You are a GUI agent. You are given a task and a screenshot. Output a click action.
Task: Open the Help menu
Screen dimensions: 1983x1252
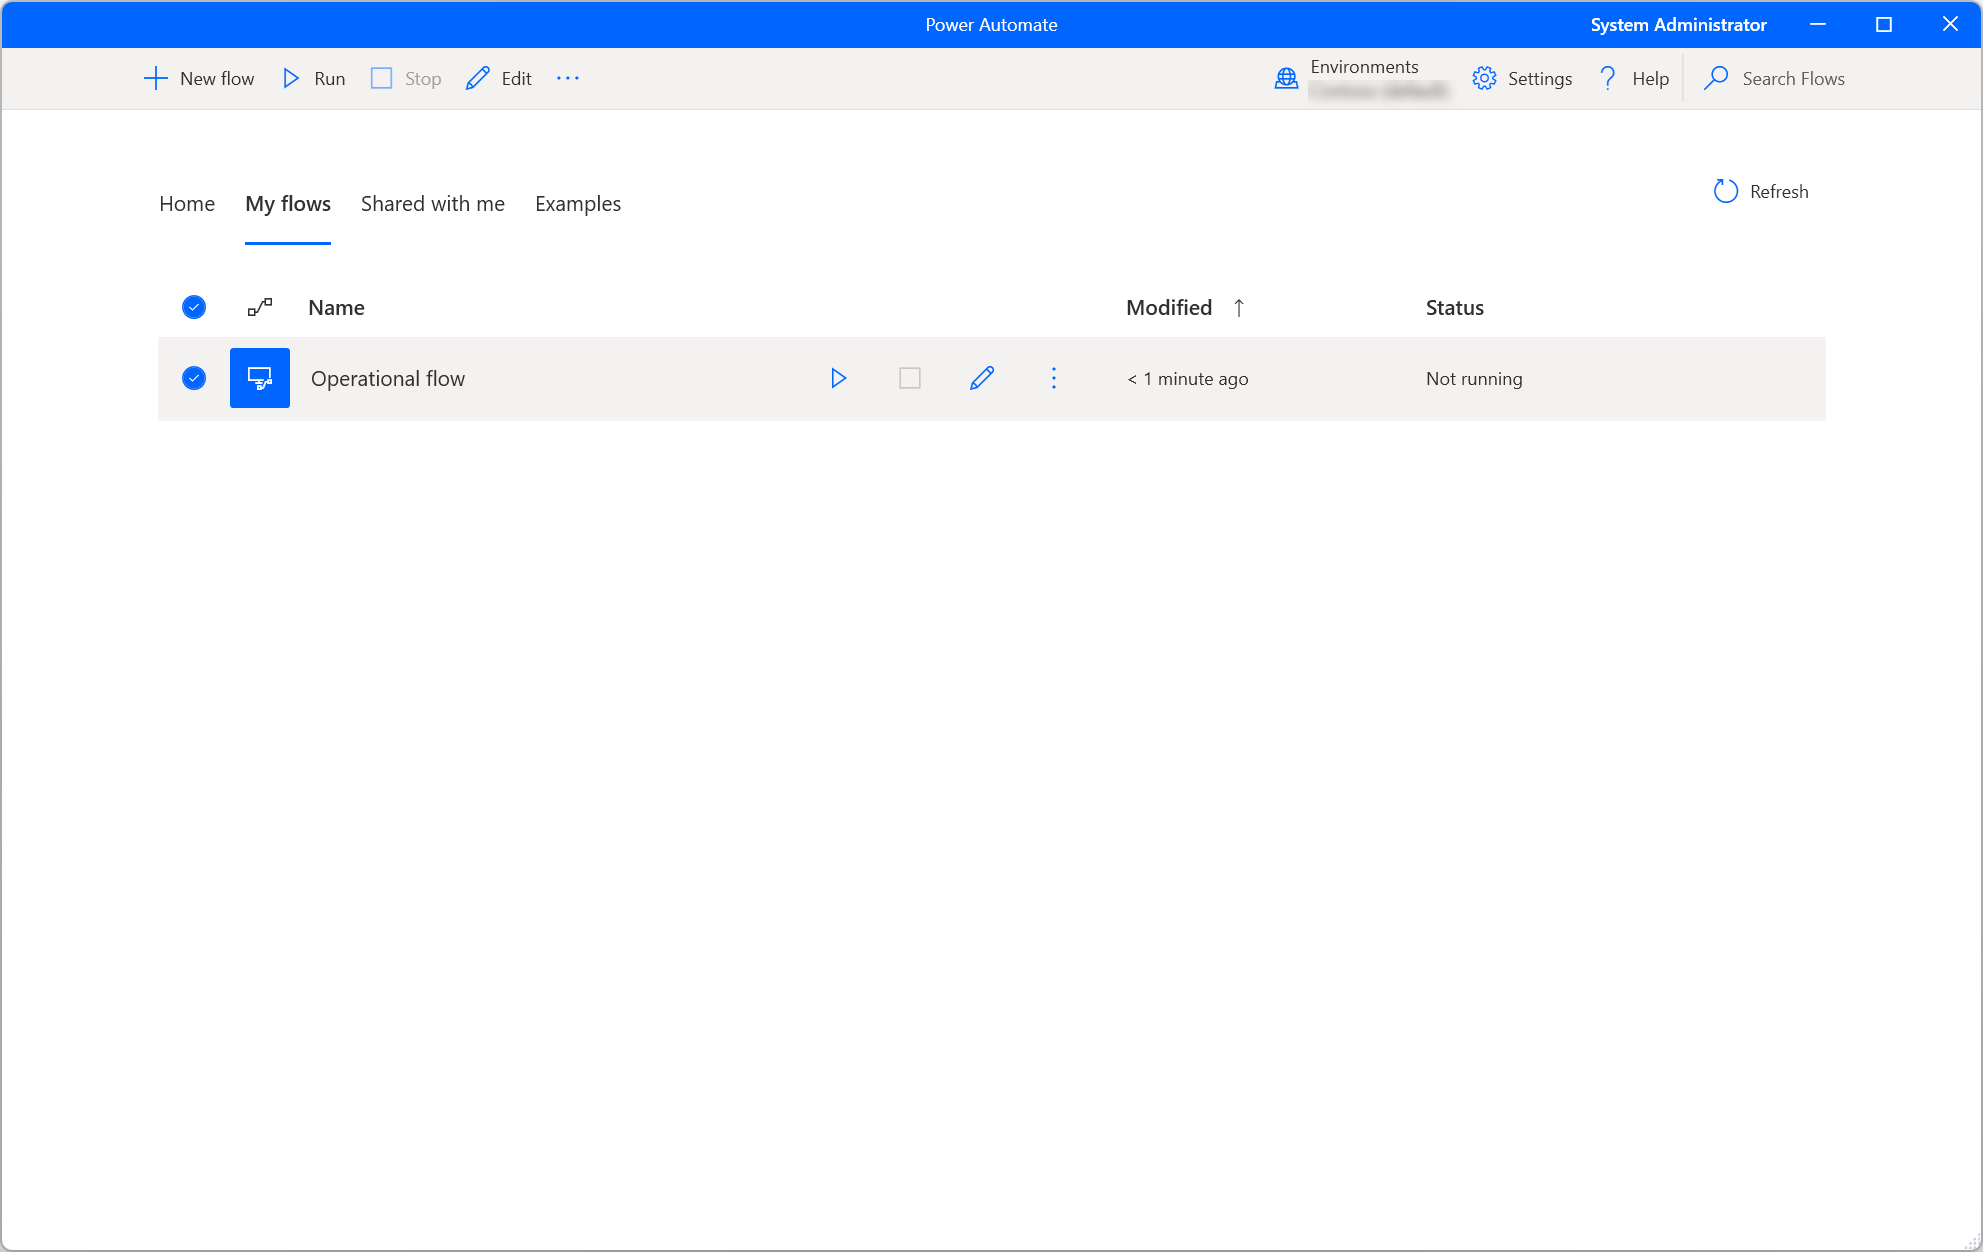pos(1633,78)
